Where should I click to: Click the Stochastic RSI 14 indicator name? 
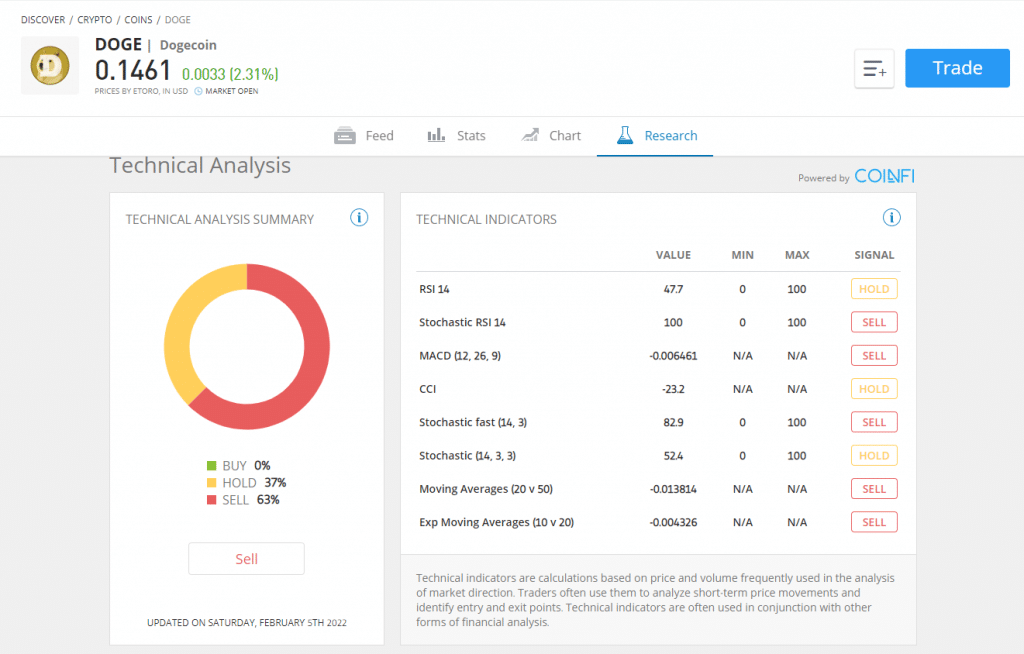click(x=462, y=322)
